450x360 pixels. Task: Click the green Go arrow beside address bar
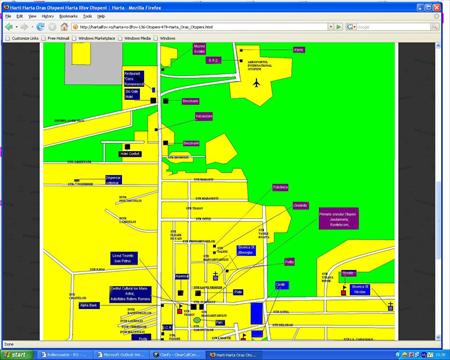click(x=339, y=27)
